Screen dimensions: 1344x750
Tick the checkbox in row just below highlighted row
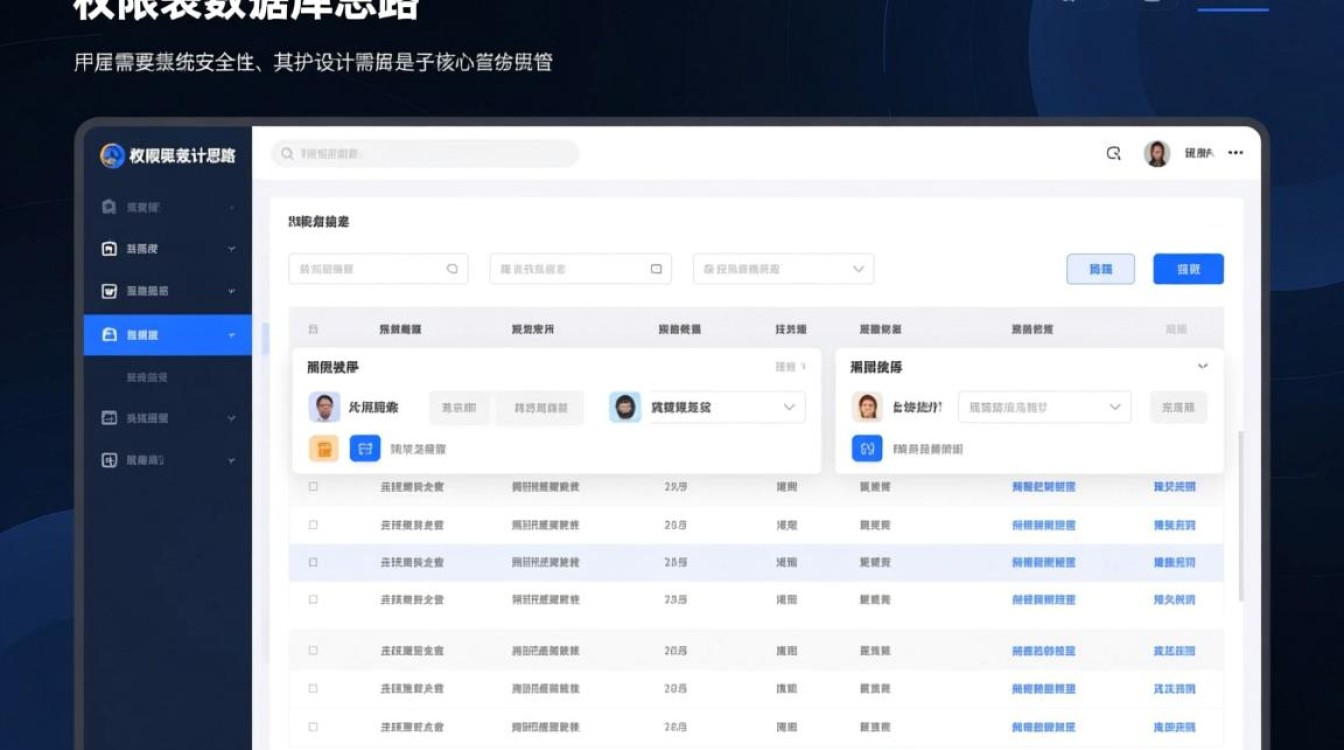pos(313,600)
